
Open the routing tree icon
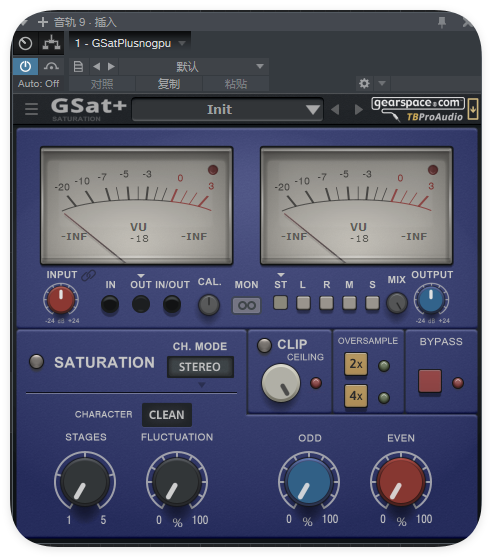tap(52, 43)
